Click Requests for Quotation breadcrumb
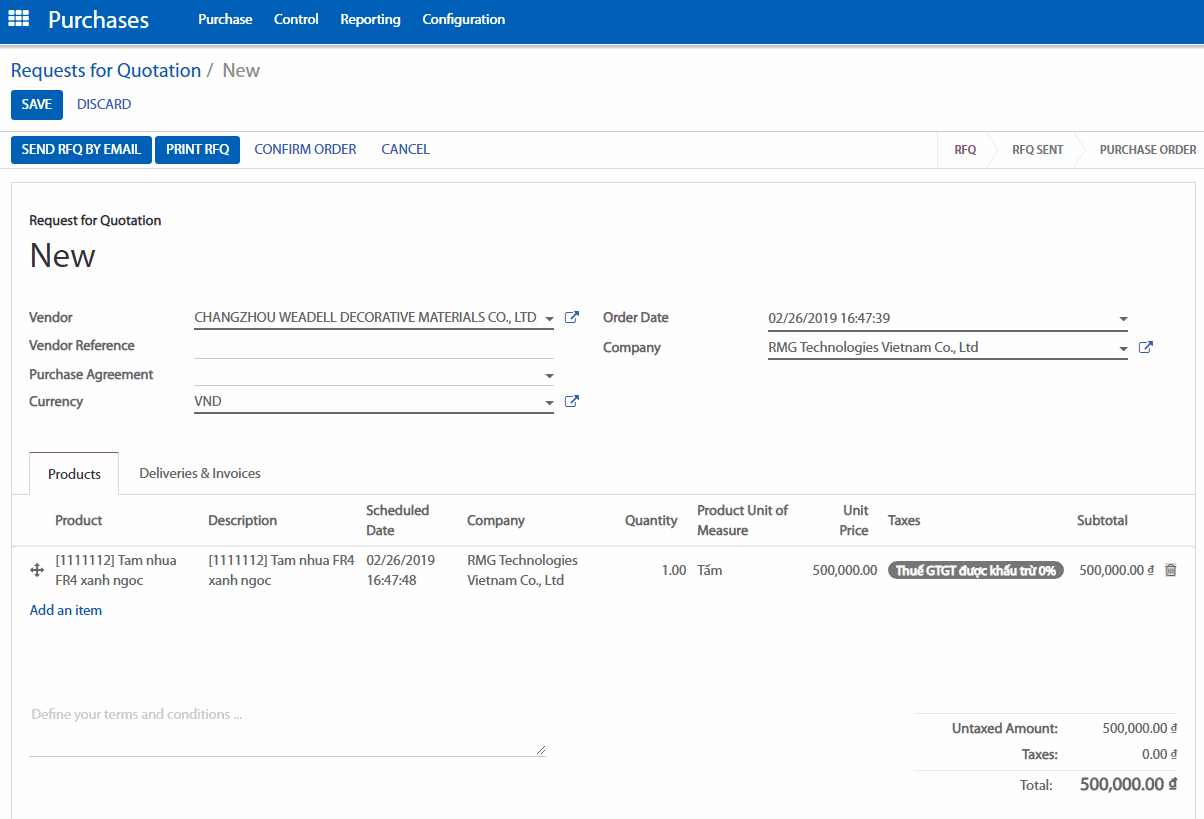 (106, 70)
